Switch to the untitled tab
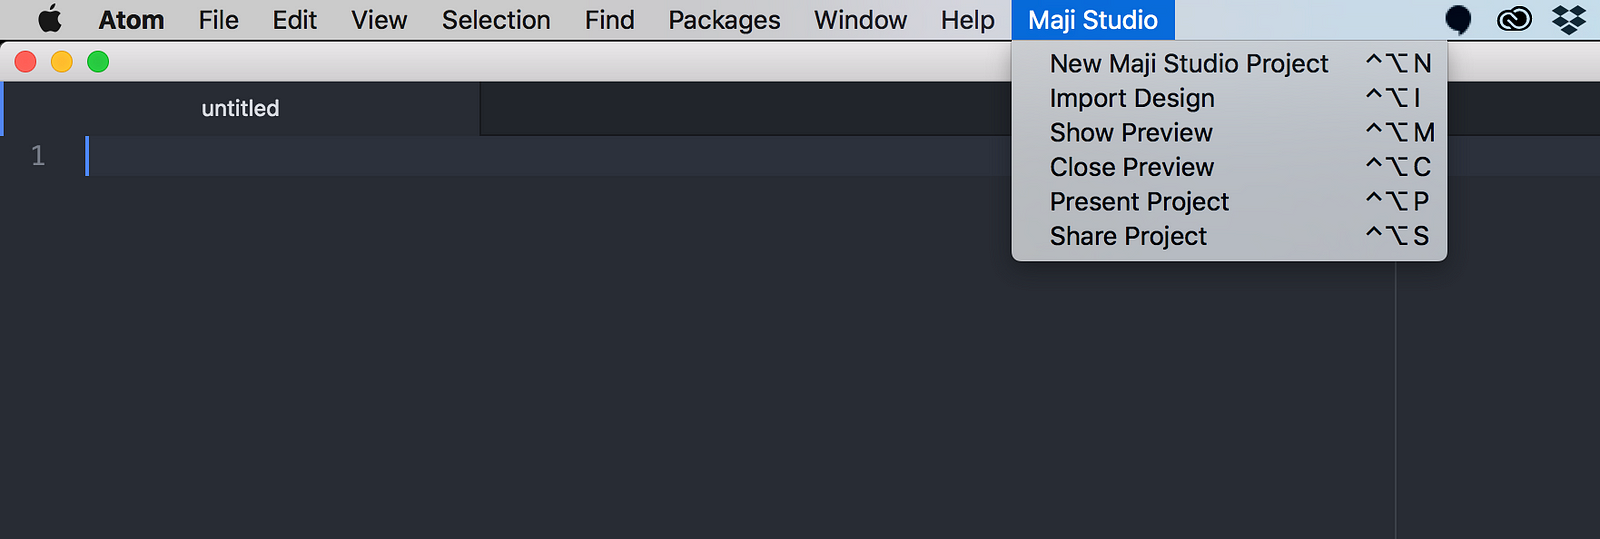Viewport: 1600px width, 539px height. pos(240,108)
